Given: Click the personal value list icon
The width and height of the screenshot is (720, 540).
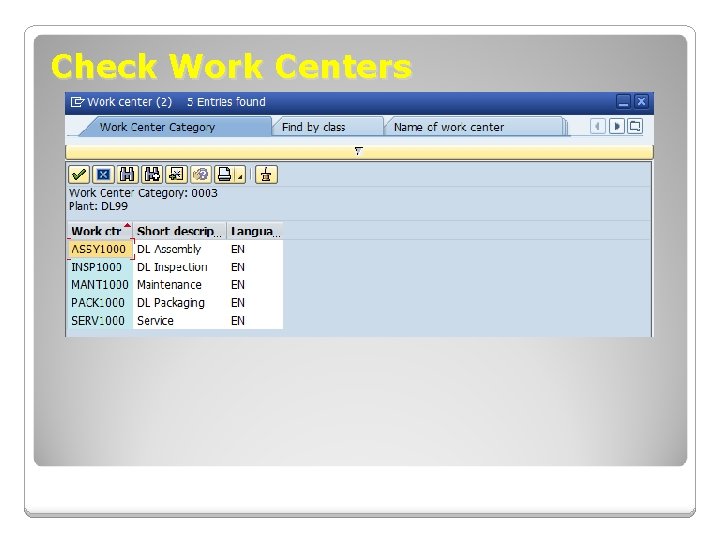Looking at the screenshot, I should 201,174.
